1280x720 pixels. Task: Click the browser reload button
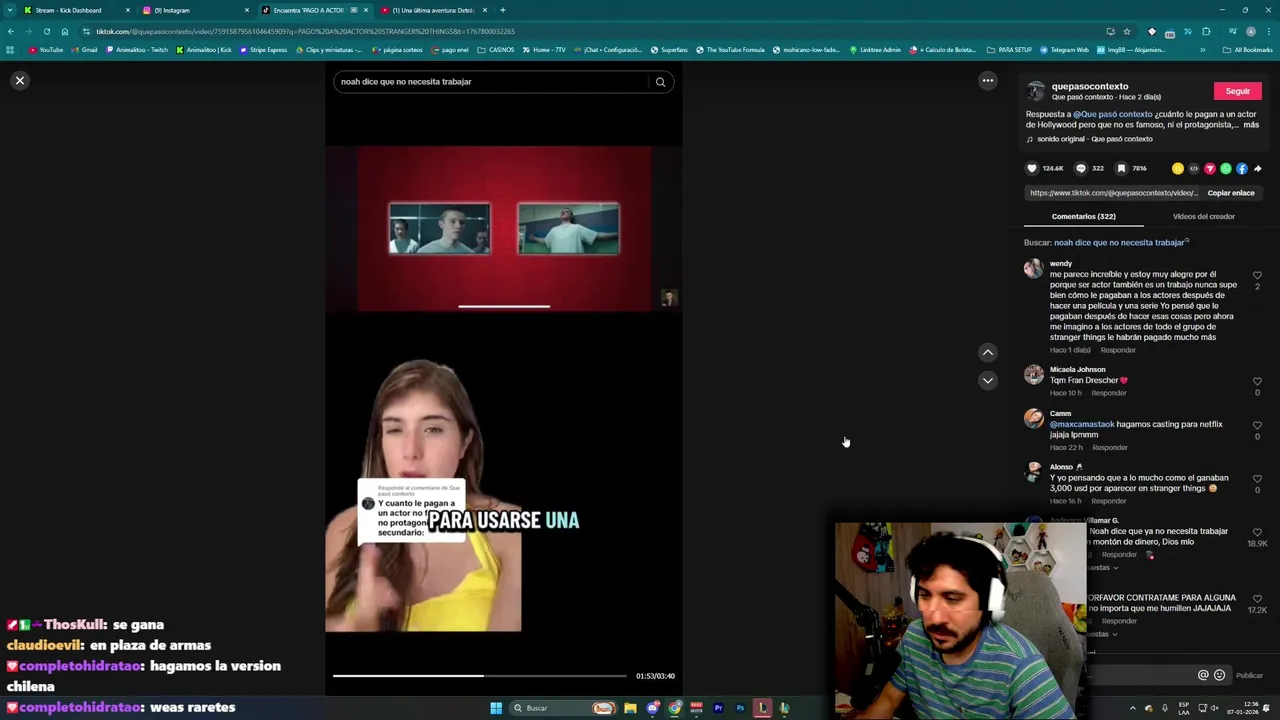click(x=46, y=31)
